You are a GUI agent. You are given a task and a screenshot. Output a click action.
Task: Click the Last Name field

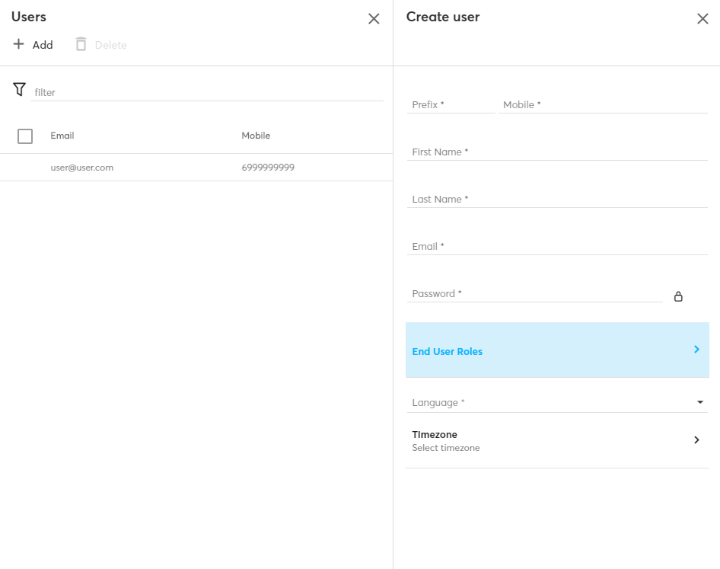pyautogui.click(x=558, y=199)
